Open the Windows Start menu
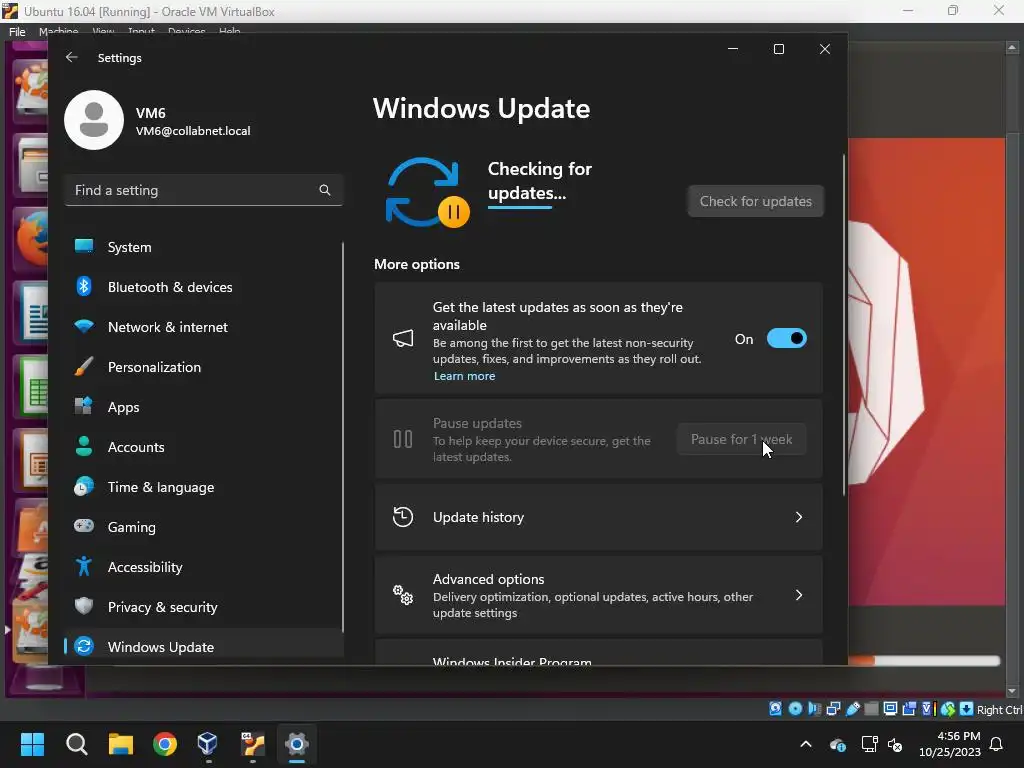 pyautogui.click(x=32, y=744)
